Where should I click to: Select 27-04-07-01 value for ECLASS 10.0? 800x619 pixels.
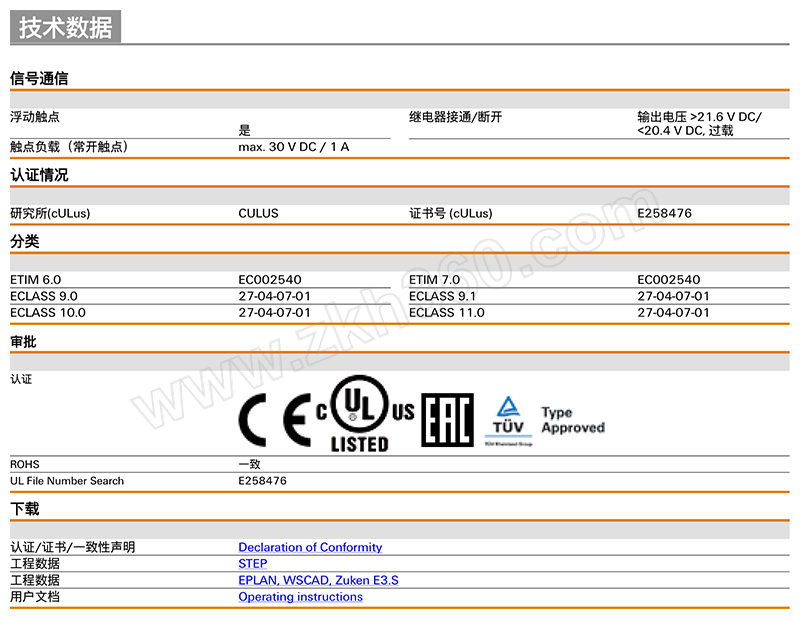(274, 312)
